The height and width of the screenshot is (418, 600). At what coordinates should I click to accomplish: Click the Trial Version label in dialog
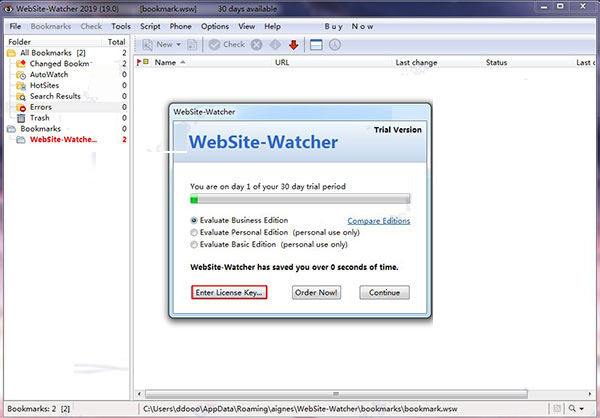pos(398,130)
